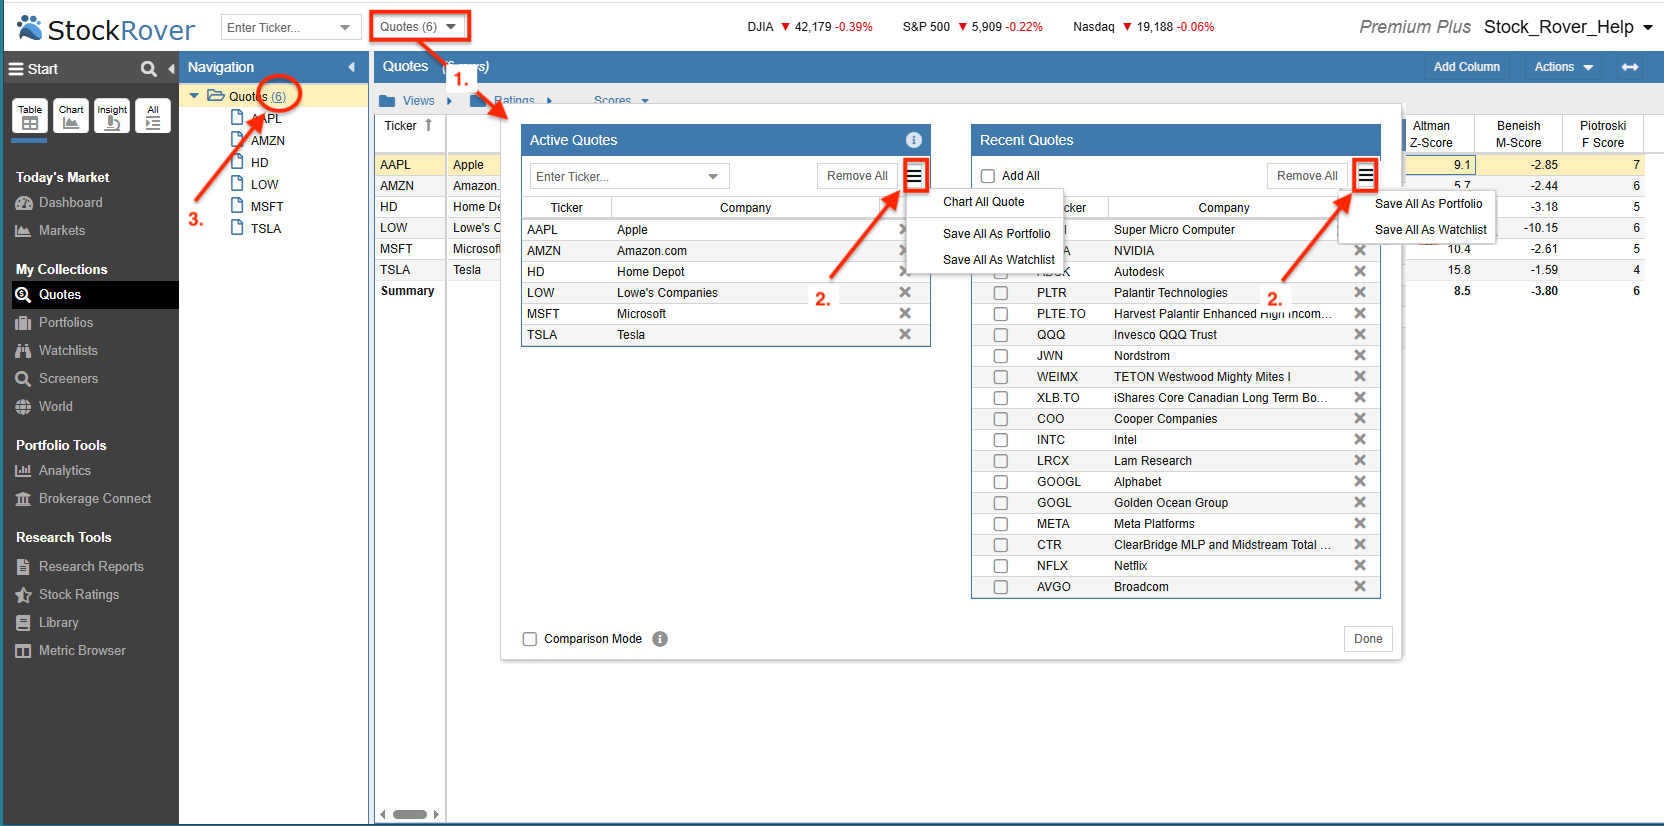Screen dimensions: 1664x826
Task: Select MSFT in Navigation tree
Action: click(267, 207)
